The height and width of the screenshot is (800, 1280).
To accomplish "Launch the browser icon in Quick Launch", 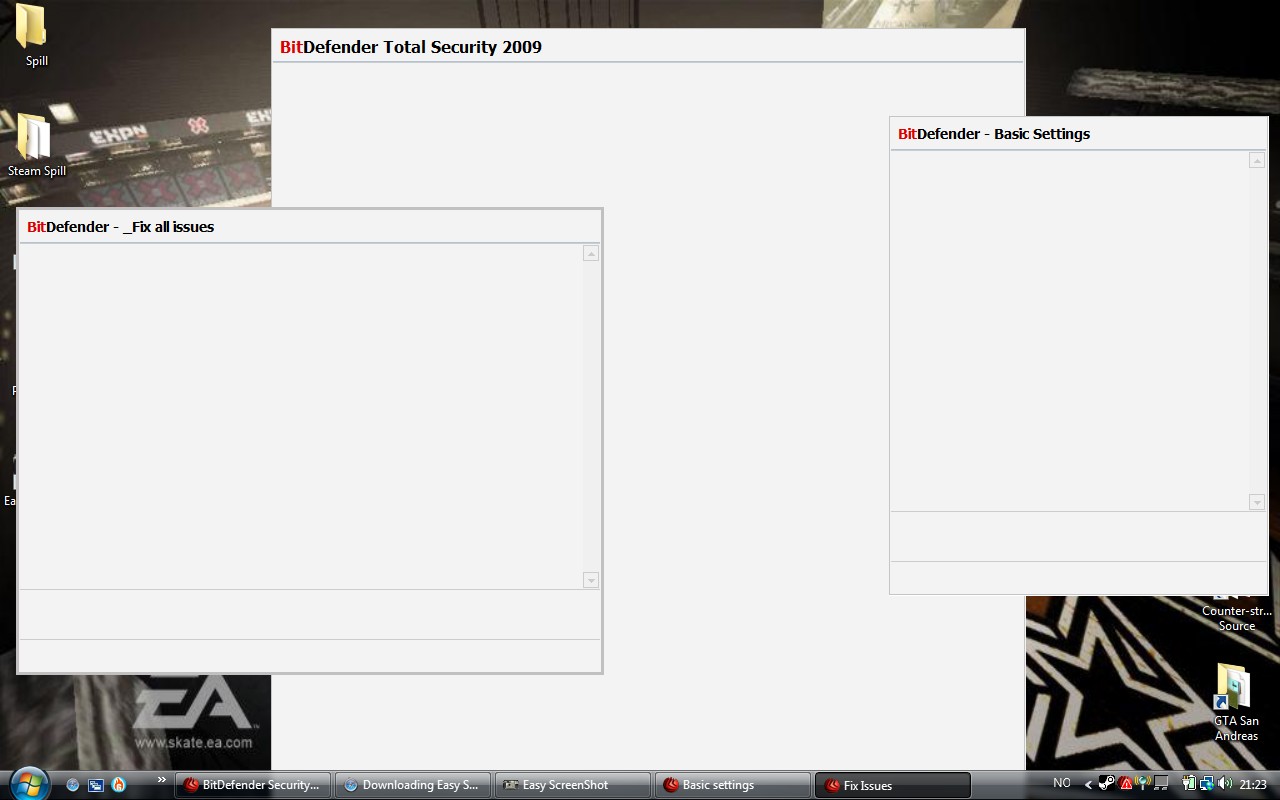I will tap(73, 785).
